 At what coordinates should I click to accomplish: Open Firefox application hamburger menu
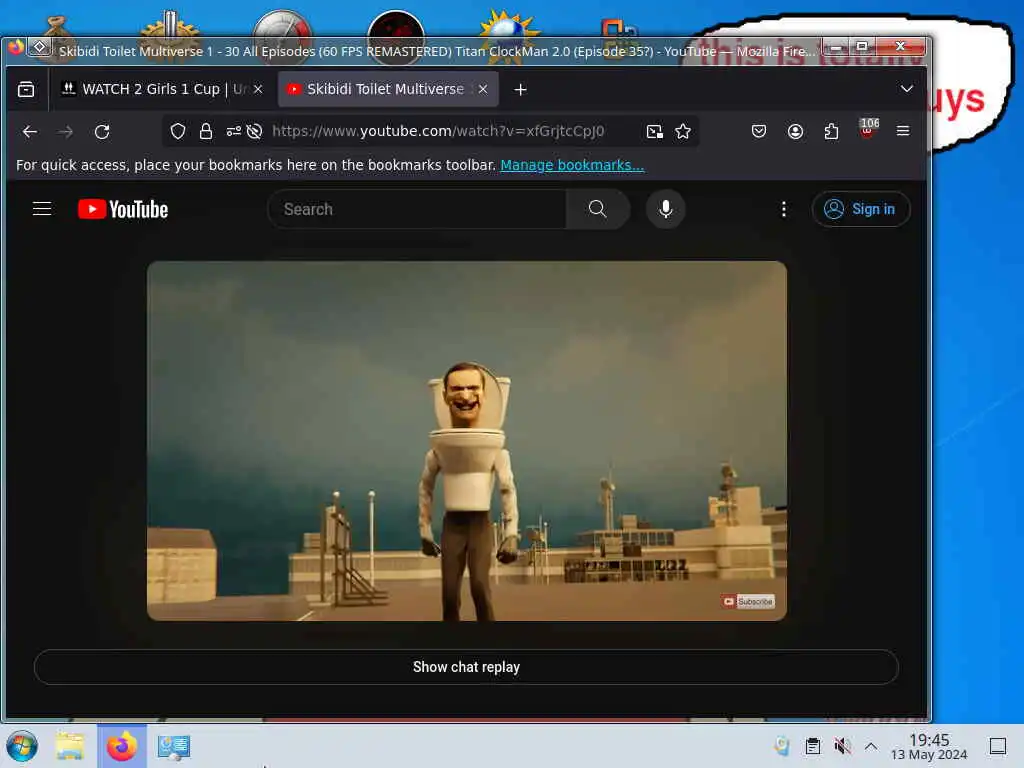[x=903, y=131]
